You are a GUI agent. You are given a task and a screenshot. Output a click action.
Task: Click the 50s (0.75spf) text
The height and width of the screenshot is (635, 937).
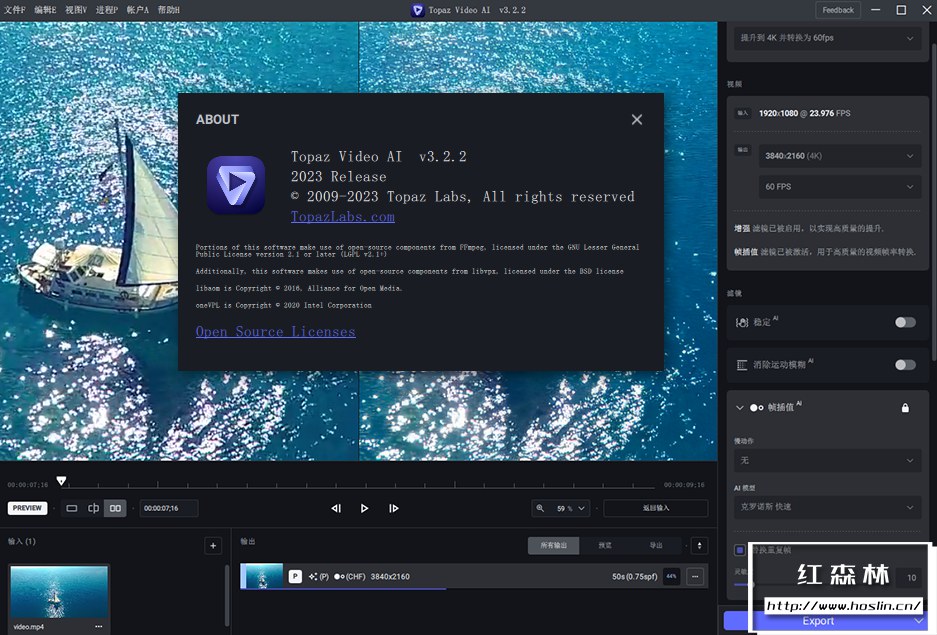pos(635,576)
